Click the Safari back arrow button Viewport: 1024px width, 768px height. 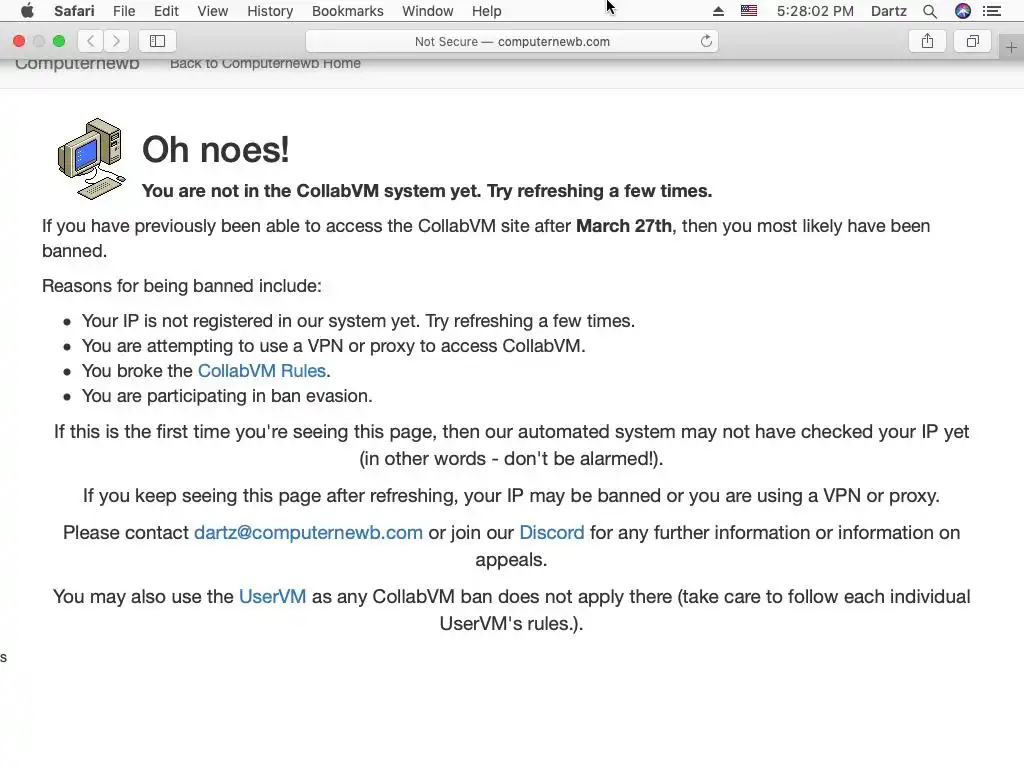tap(91, 41)
